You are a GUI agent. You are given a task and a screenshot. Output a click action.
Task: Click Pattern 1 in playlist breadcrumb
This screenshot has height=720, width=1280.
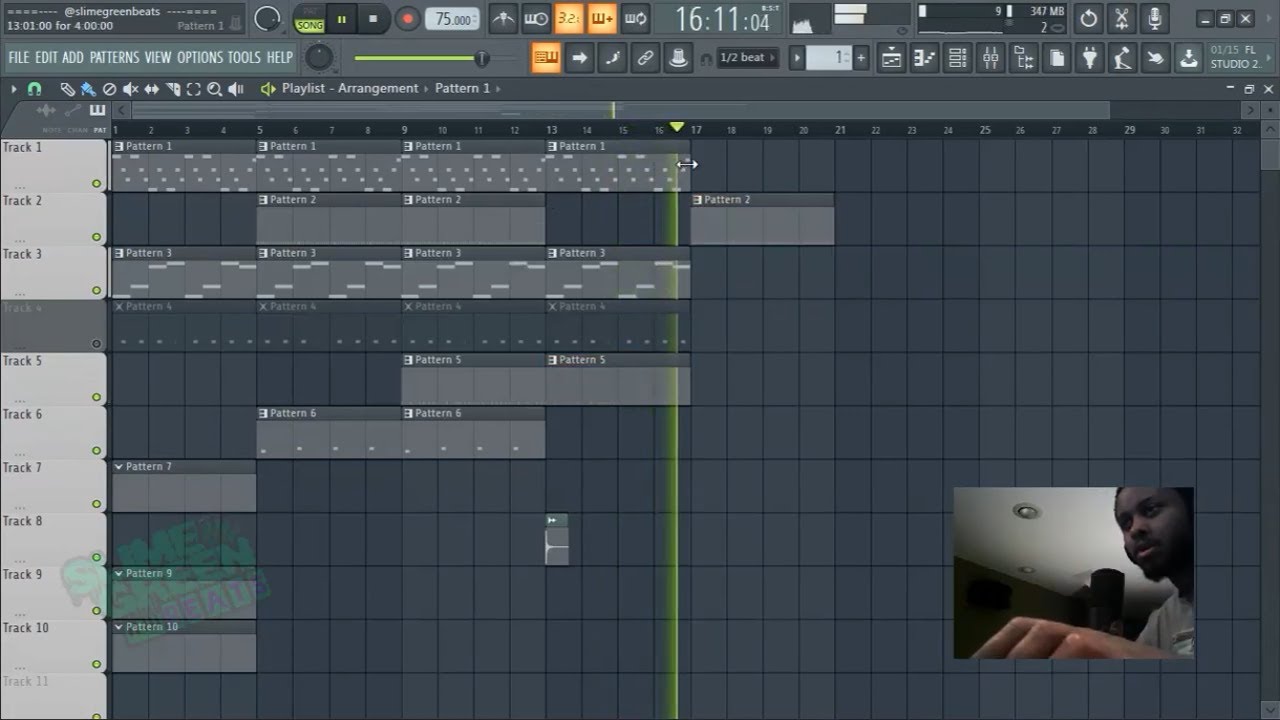462,88
